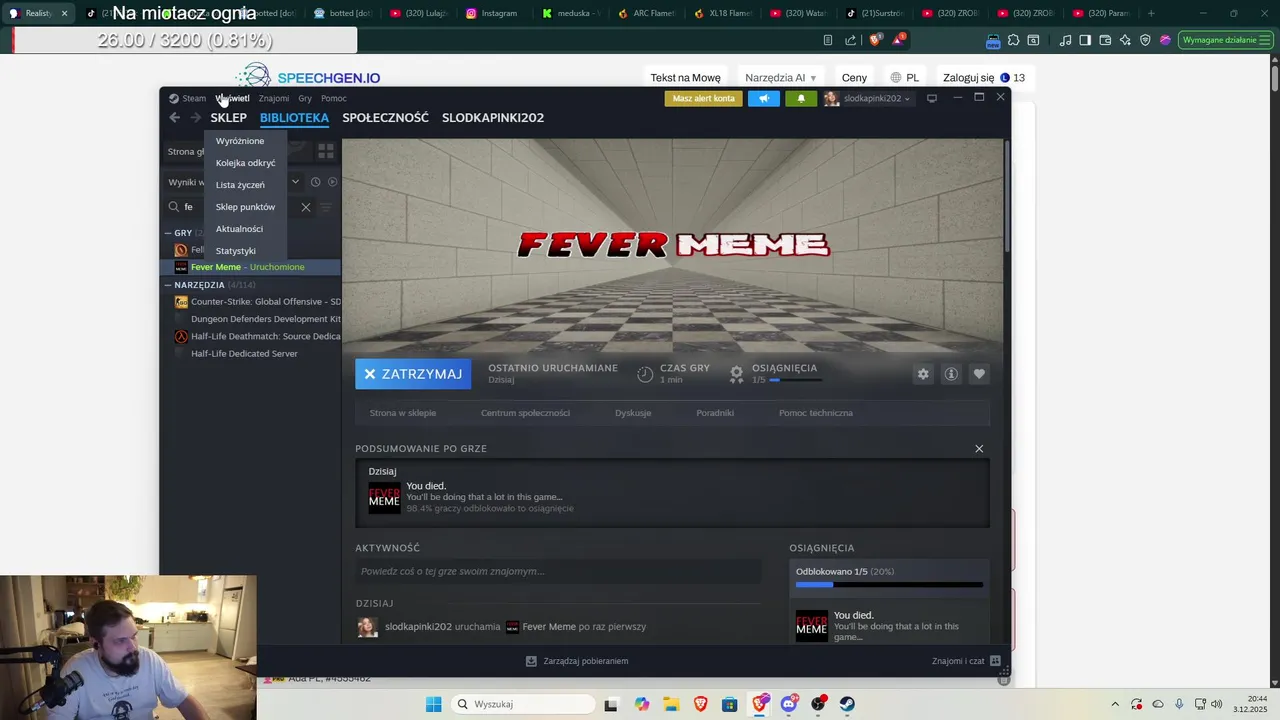Open the PL language selector
This screenshot has width=1280, height=720.
click(904, 78)
